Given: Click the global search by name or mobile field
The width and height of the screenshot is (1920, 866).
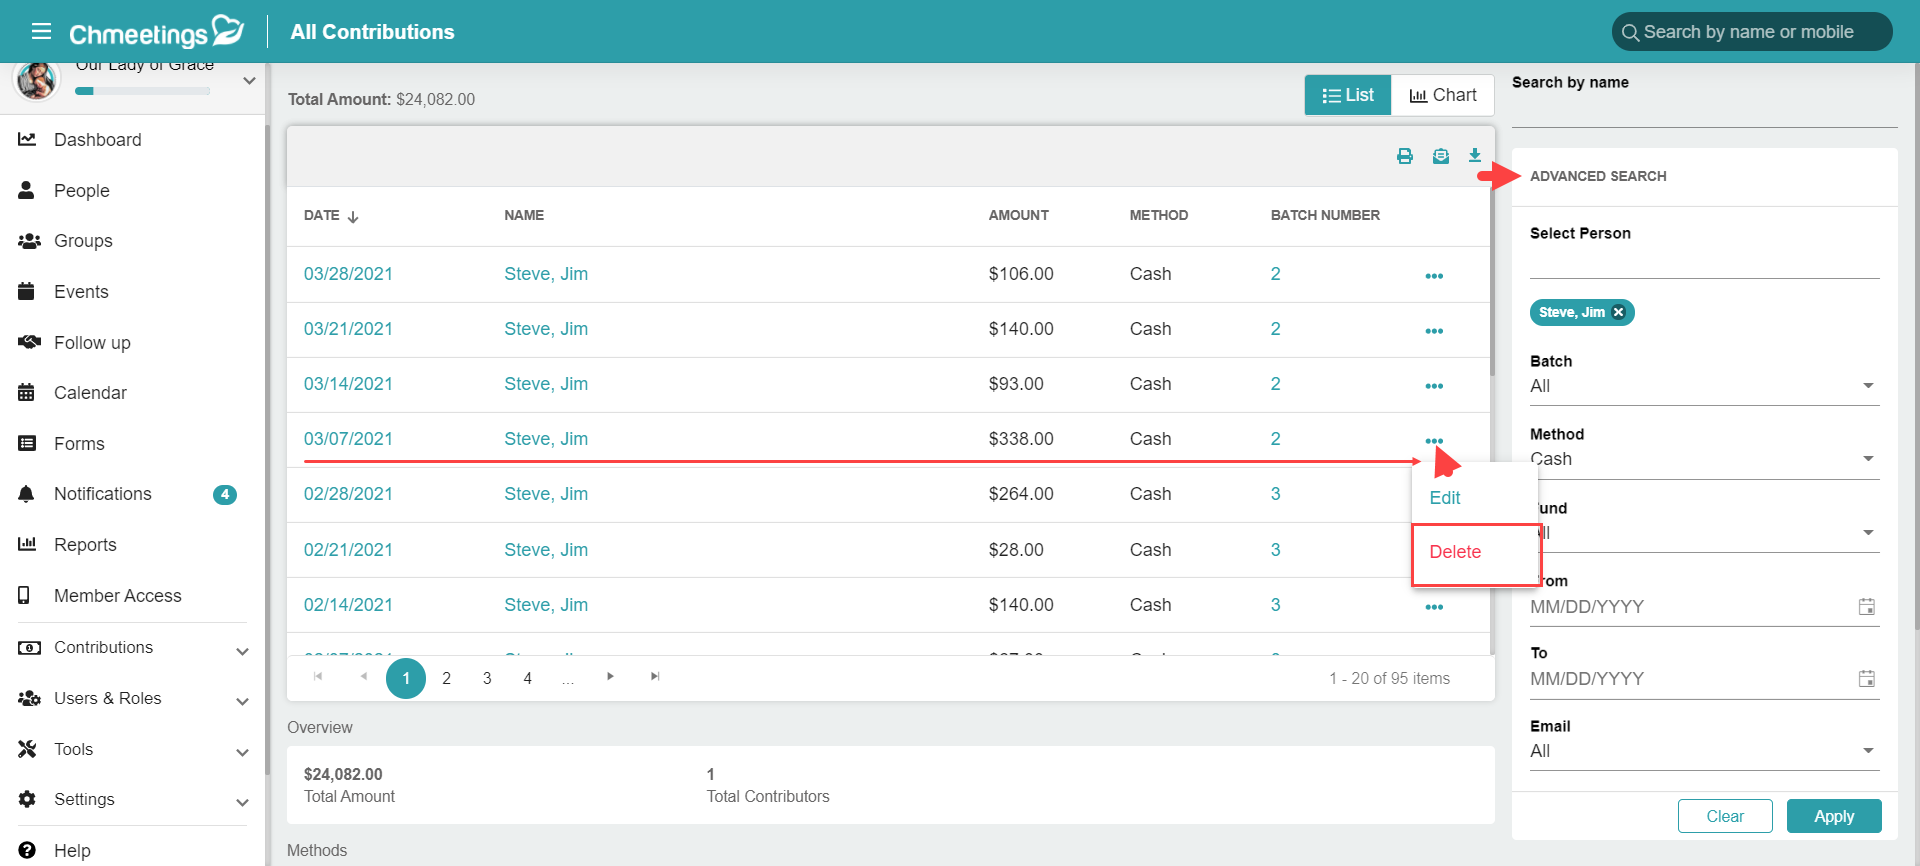Looking at the screenshot, I should point(1752,32).
